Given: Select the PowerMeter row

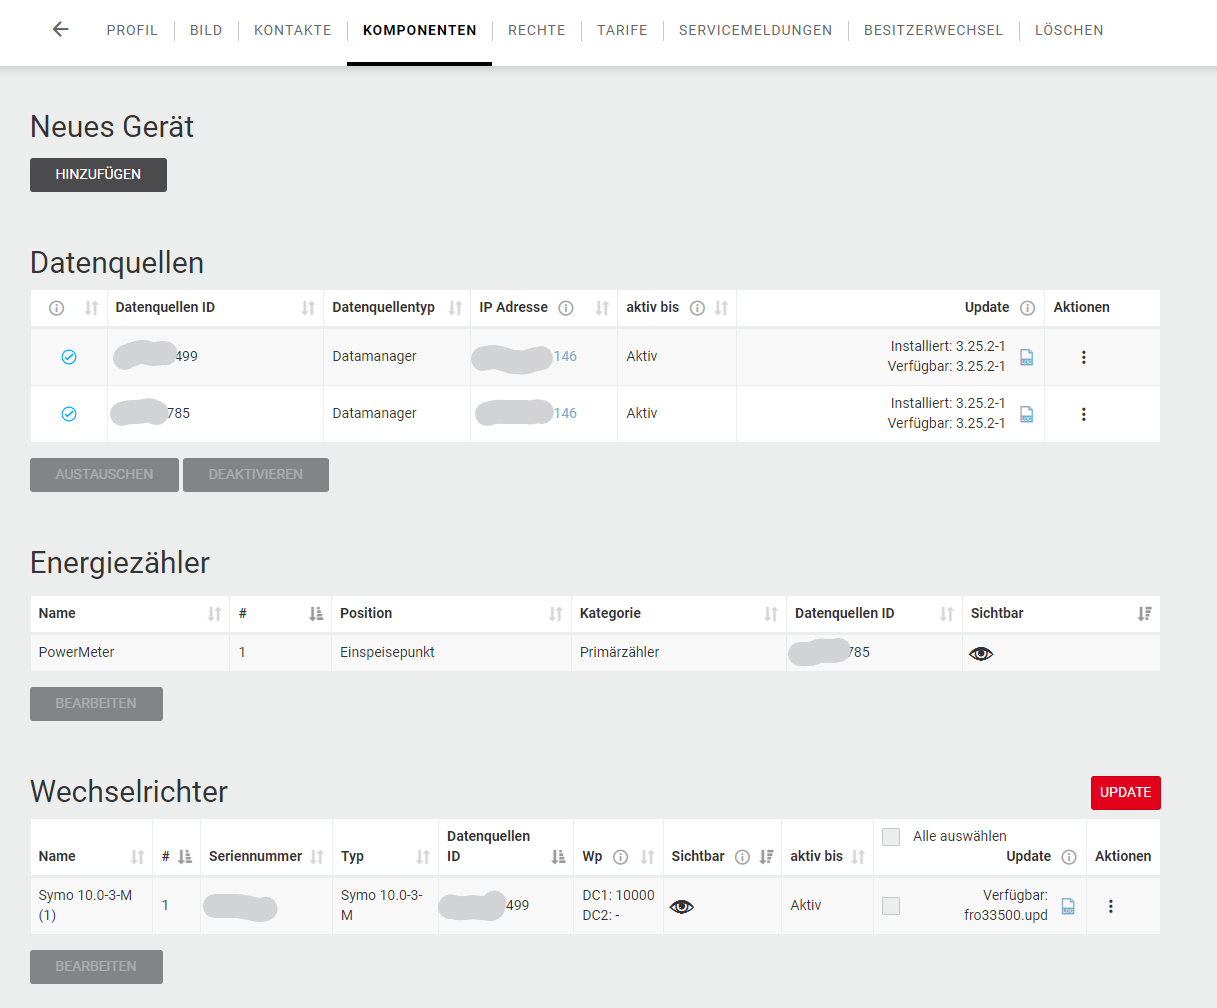Looking at the screenshot, I should (595, 652).
